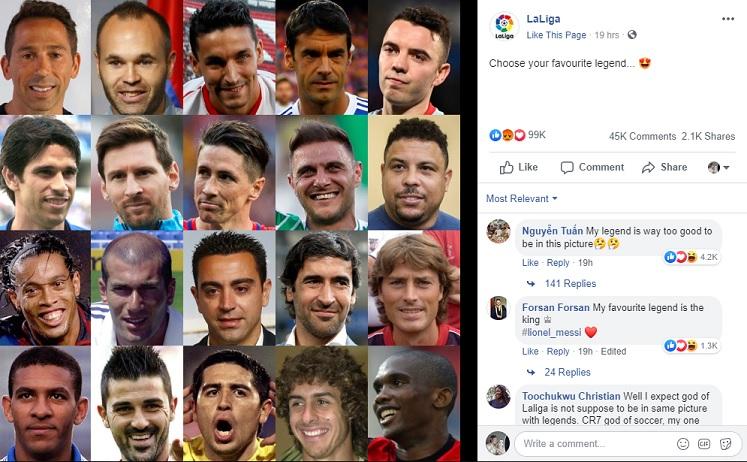Open the post options three-dots menu
Viewport: 747px width, 462px height.
(727, 19)
